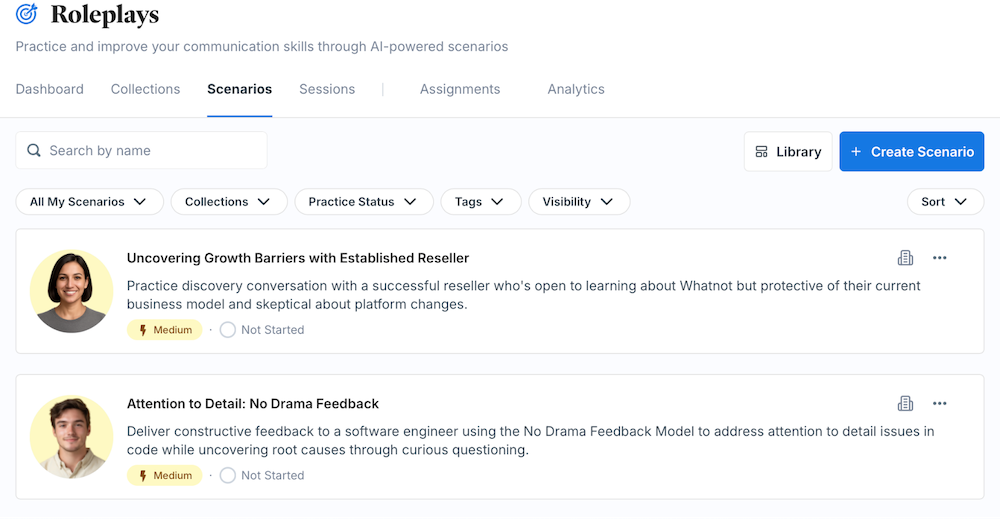The height and width of the screenshot is (519, 1000).
Task: Open Attention to Detail: No Drama Feedback title
Action: coord(252,404)
